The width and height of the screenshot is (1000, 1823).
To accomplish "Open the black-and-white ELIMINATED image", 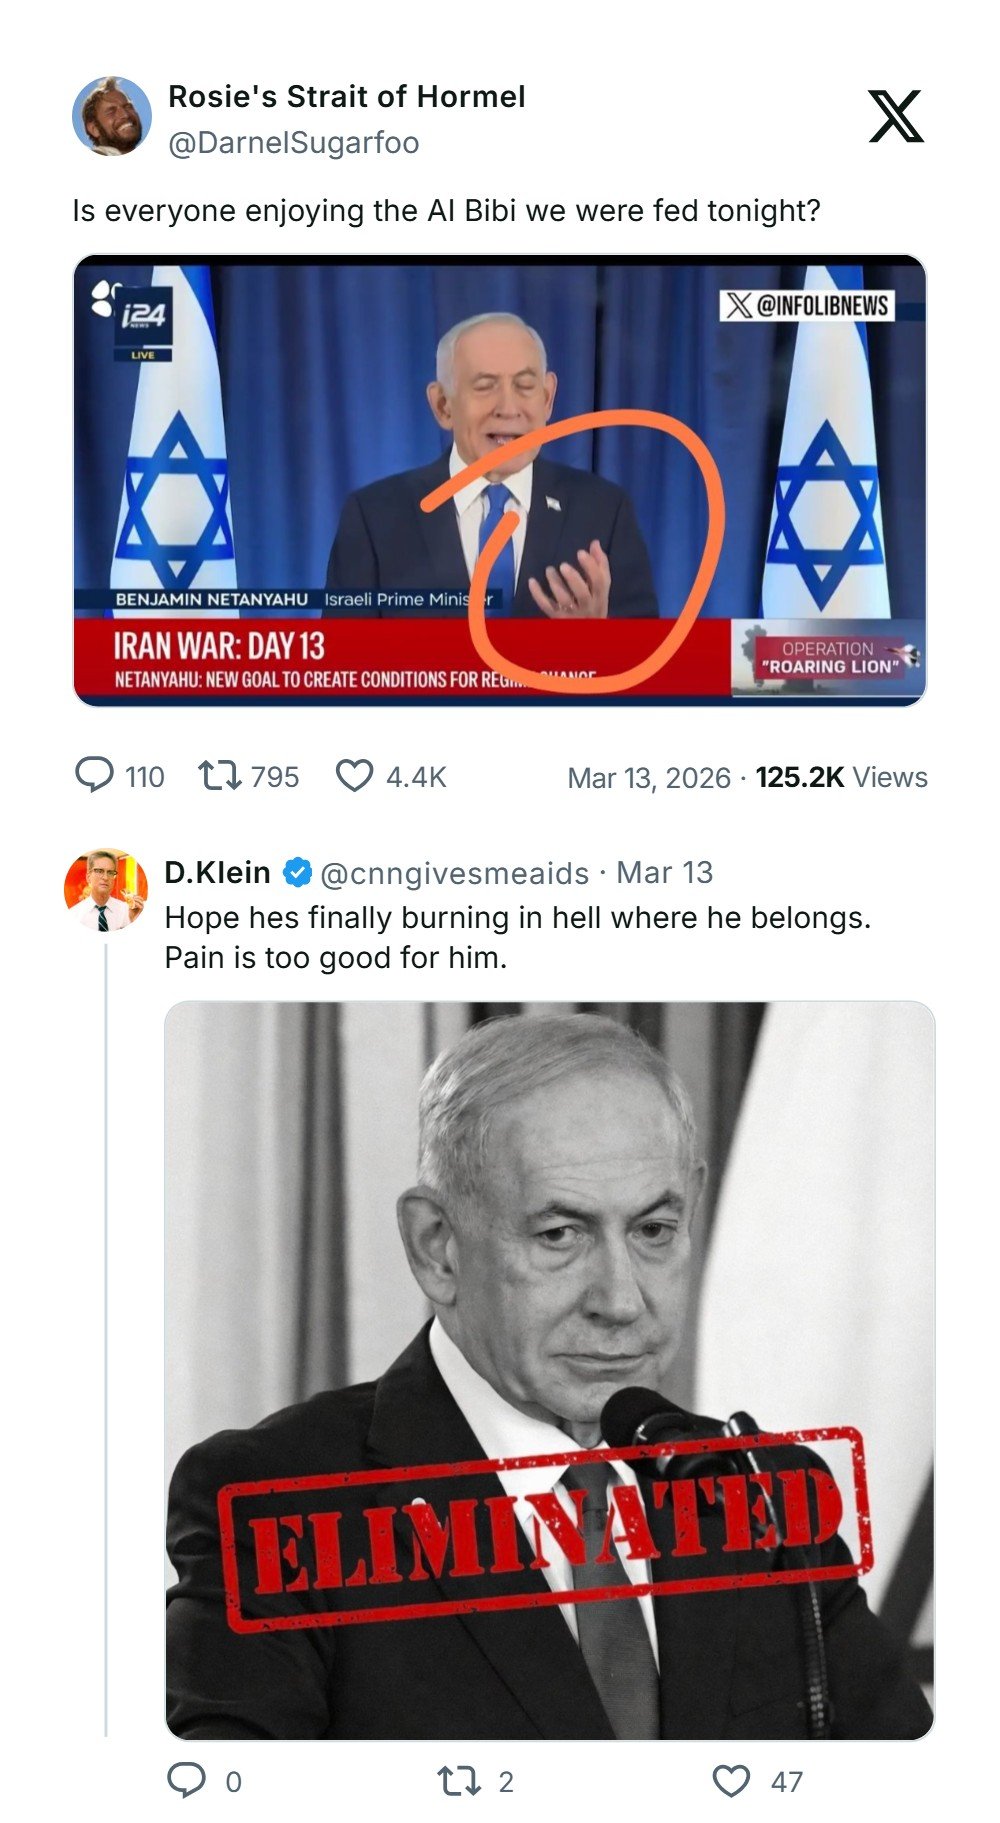I will pyautogui.click(x=549, y=1370).
